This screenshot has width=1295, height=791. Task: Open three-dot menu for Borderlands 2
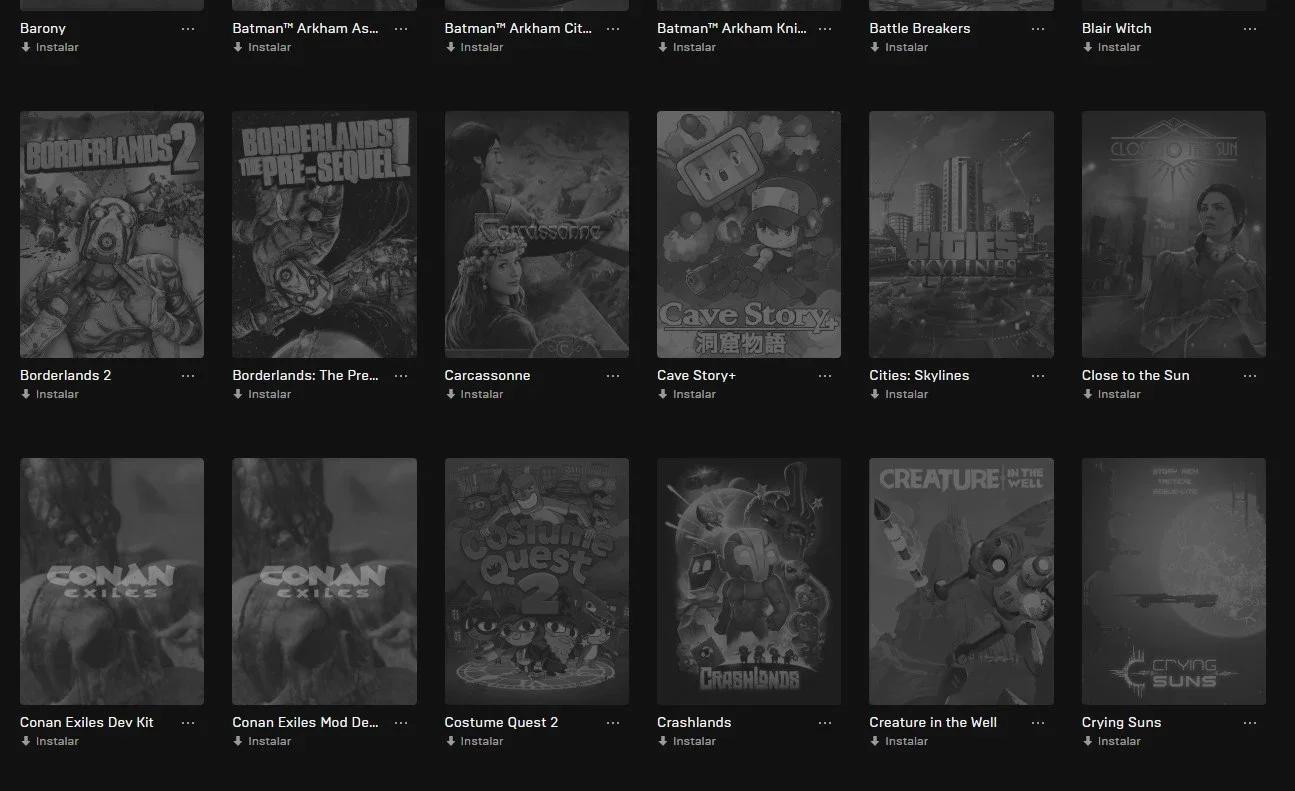click(188, 376)
